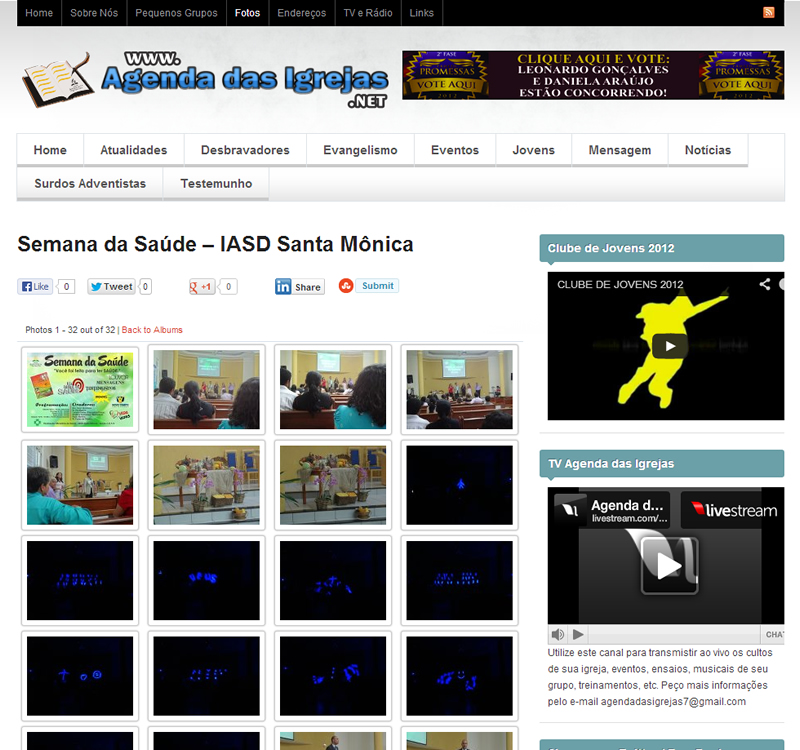800x750 pixels.
Task: Open the Sobre Nós menu item
Action: point(94,13)
